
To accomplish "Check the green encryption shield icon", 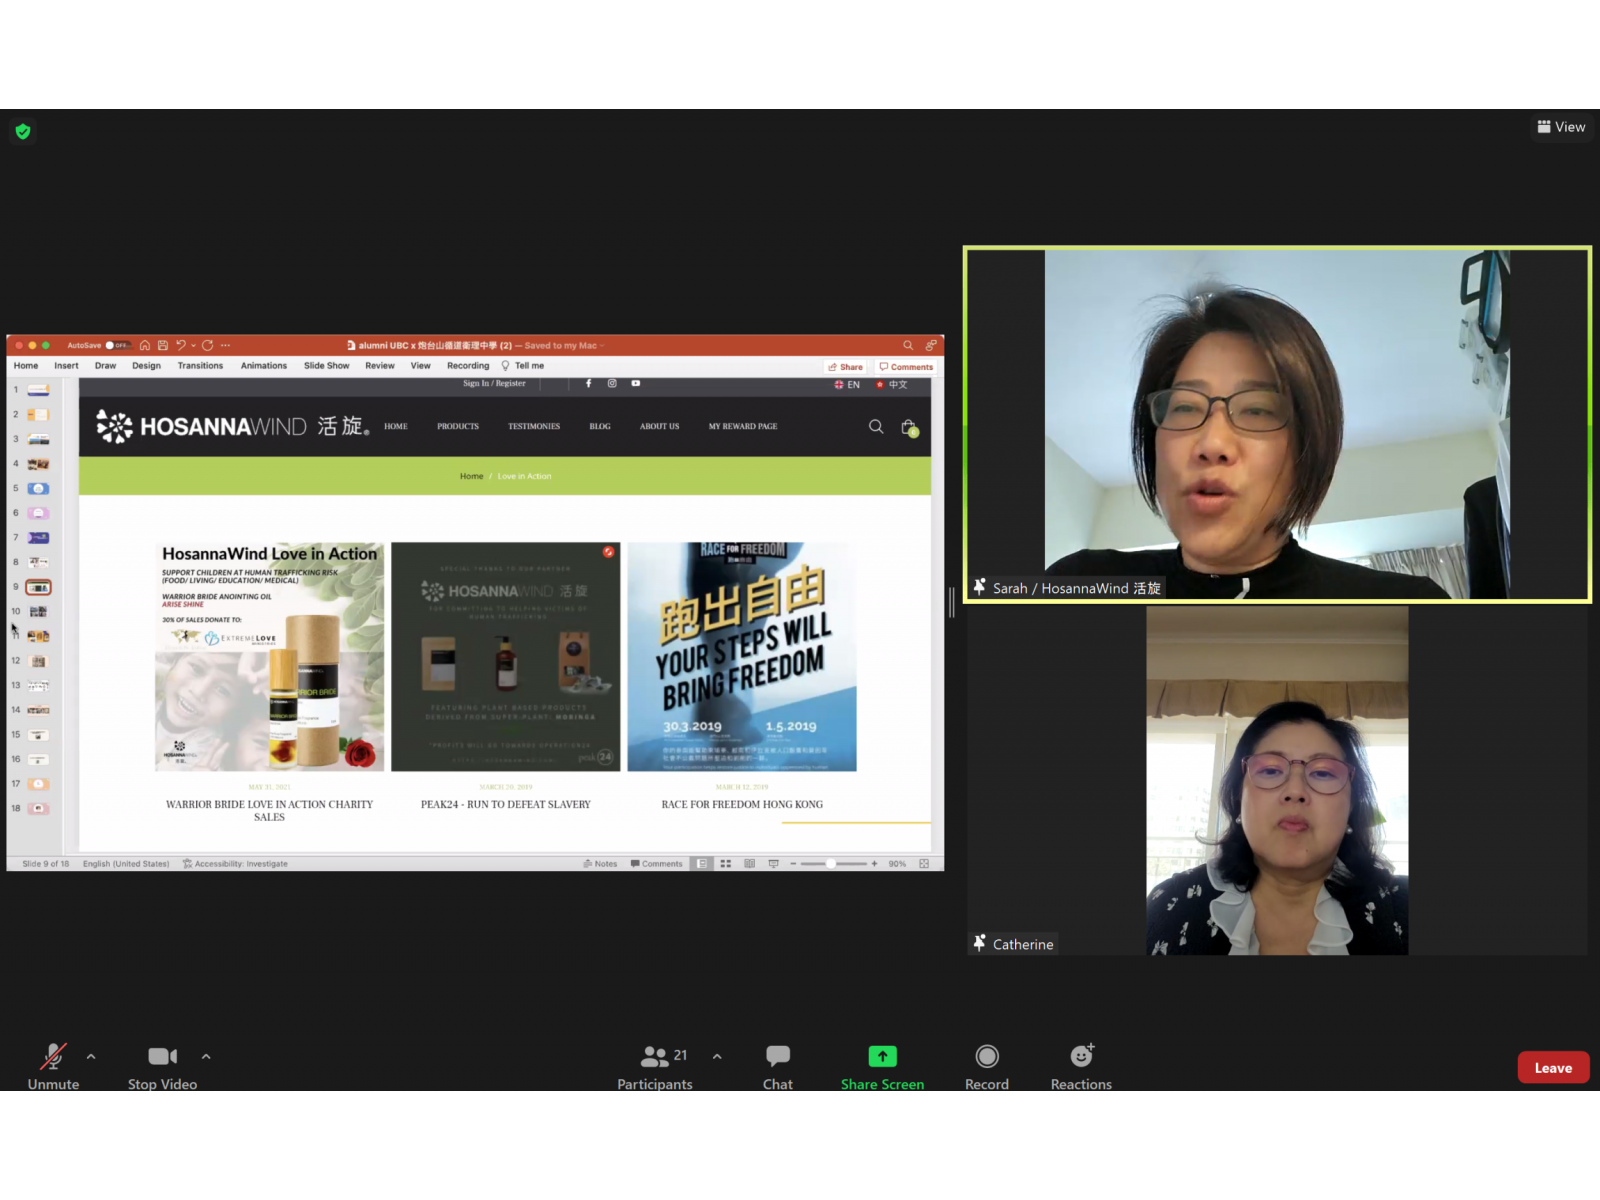I will [x=23, y=131].
